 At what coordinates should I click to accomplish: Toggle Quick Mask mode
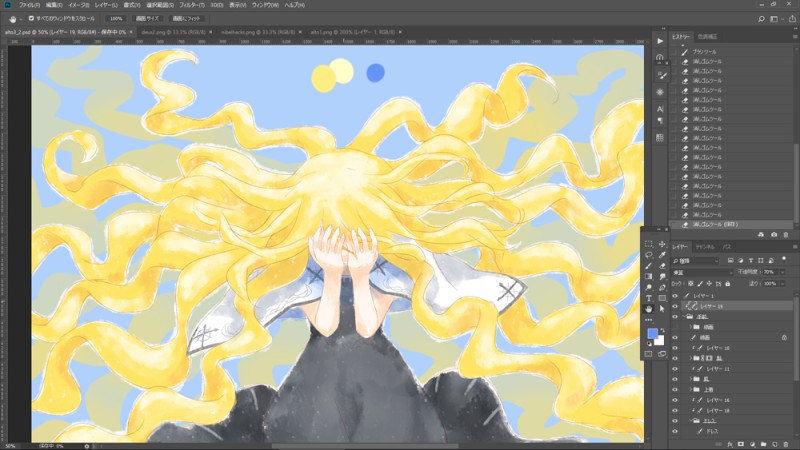648,354
